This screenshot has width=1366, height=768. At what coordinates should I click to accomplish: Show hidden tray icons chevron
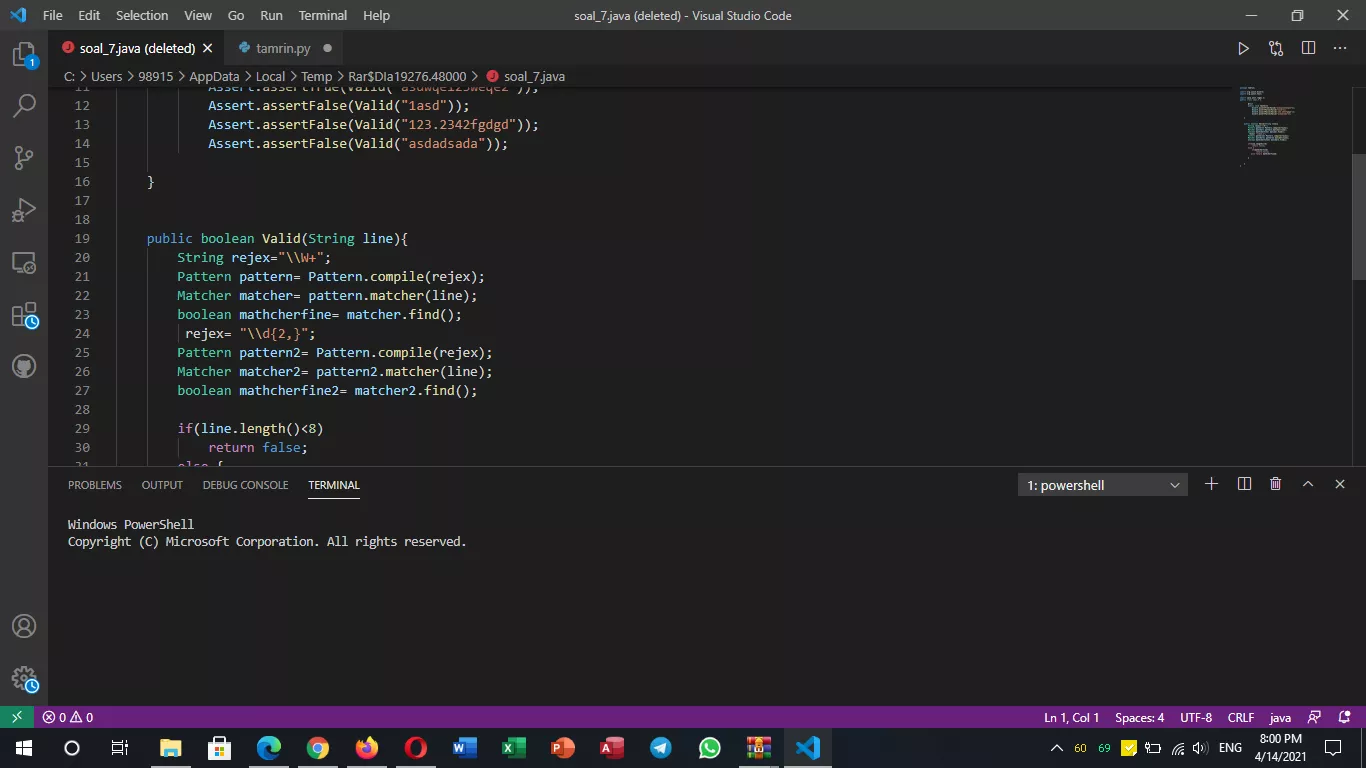click(1056, 748)
